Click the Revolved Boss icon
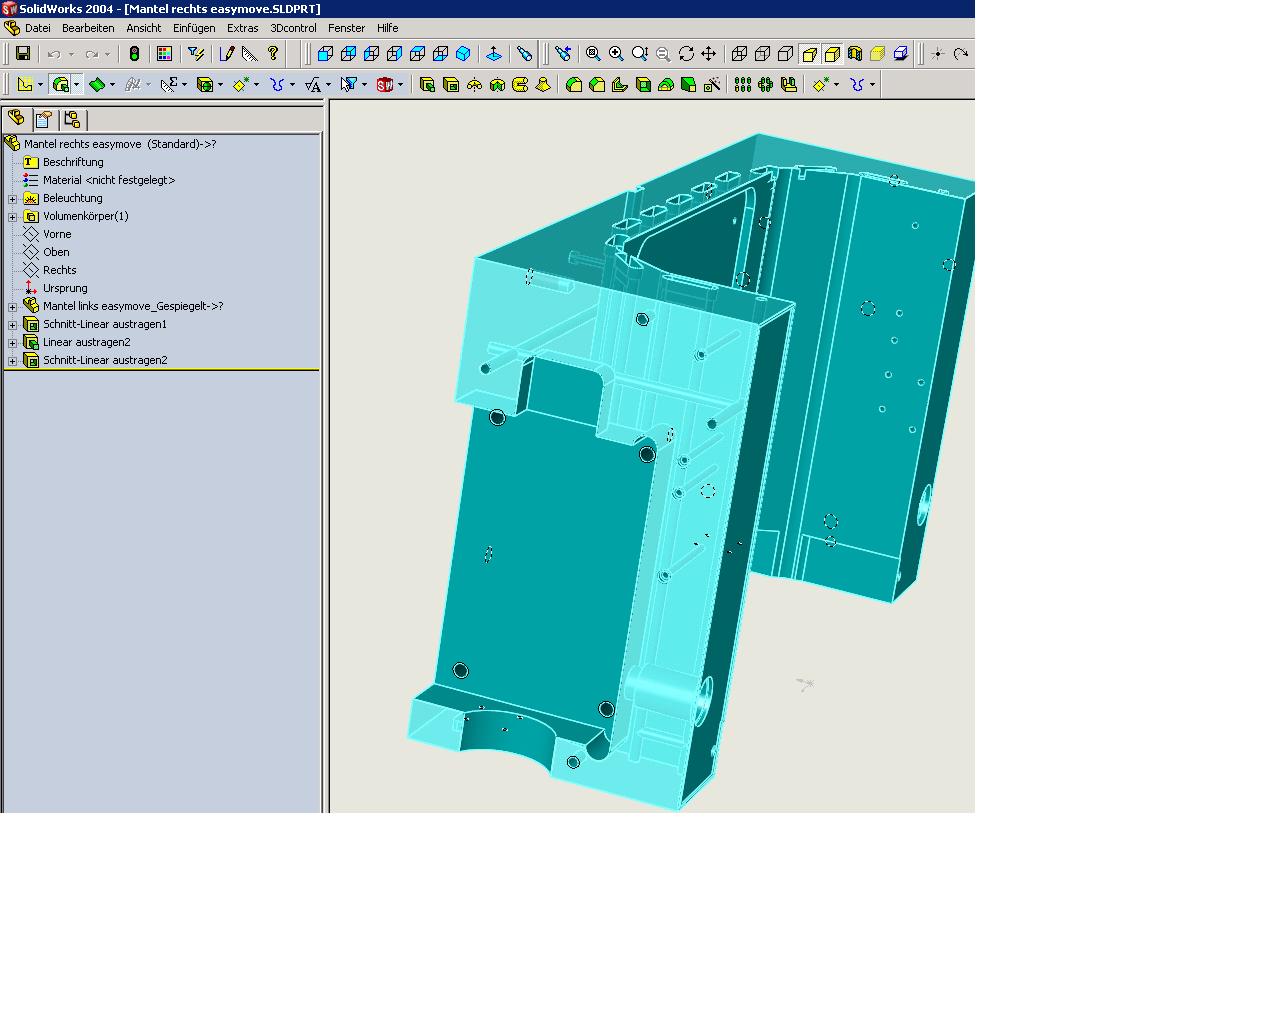Screen dimensions: 1280x1024 pos(474,85)
